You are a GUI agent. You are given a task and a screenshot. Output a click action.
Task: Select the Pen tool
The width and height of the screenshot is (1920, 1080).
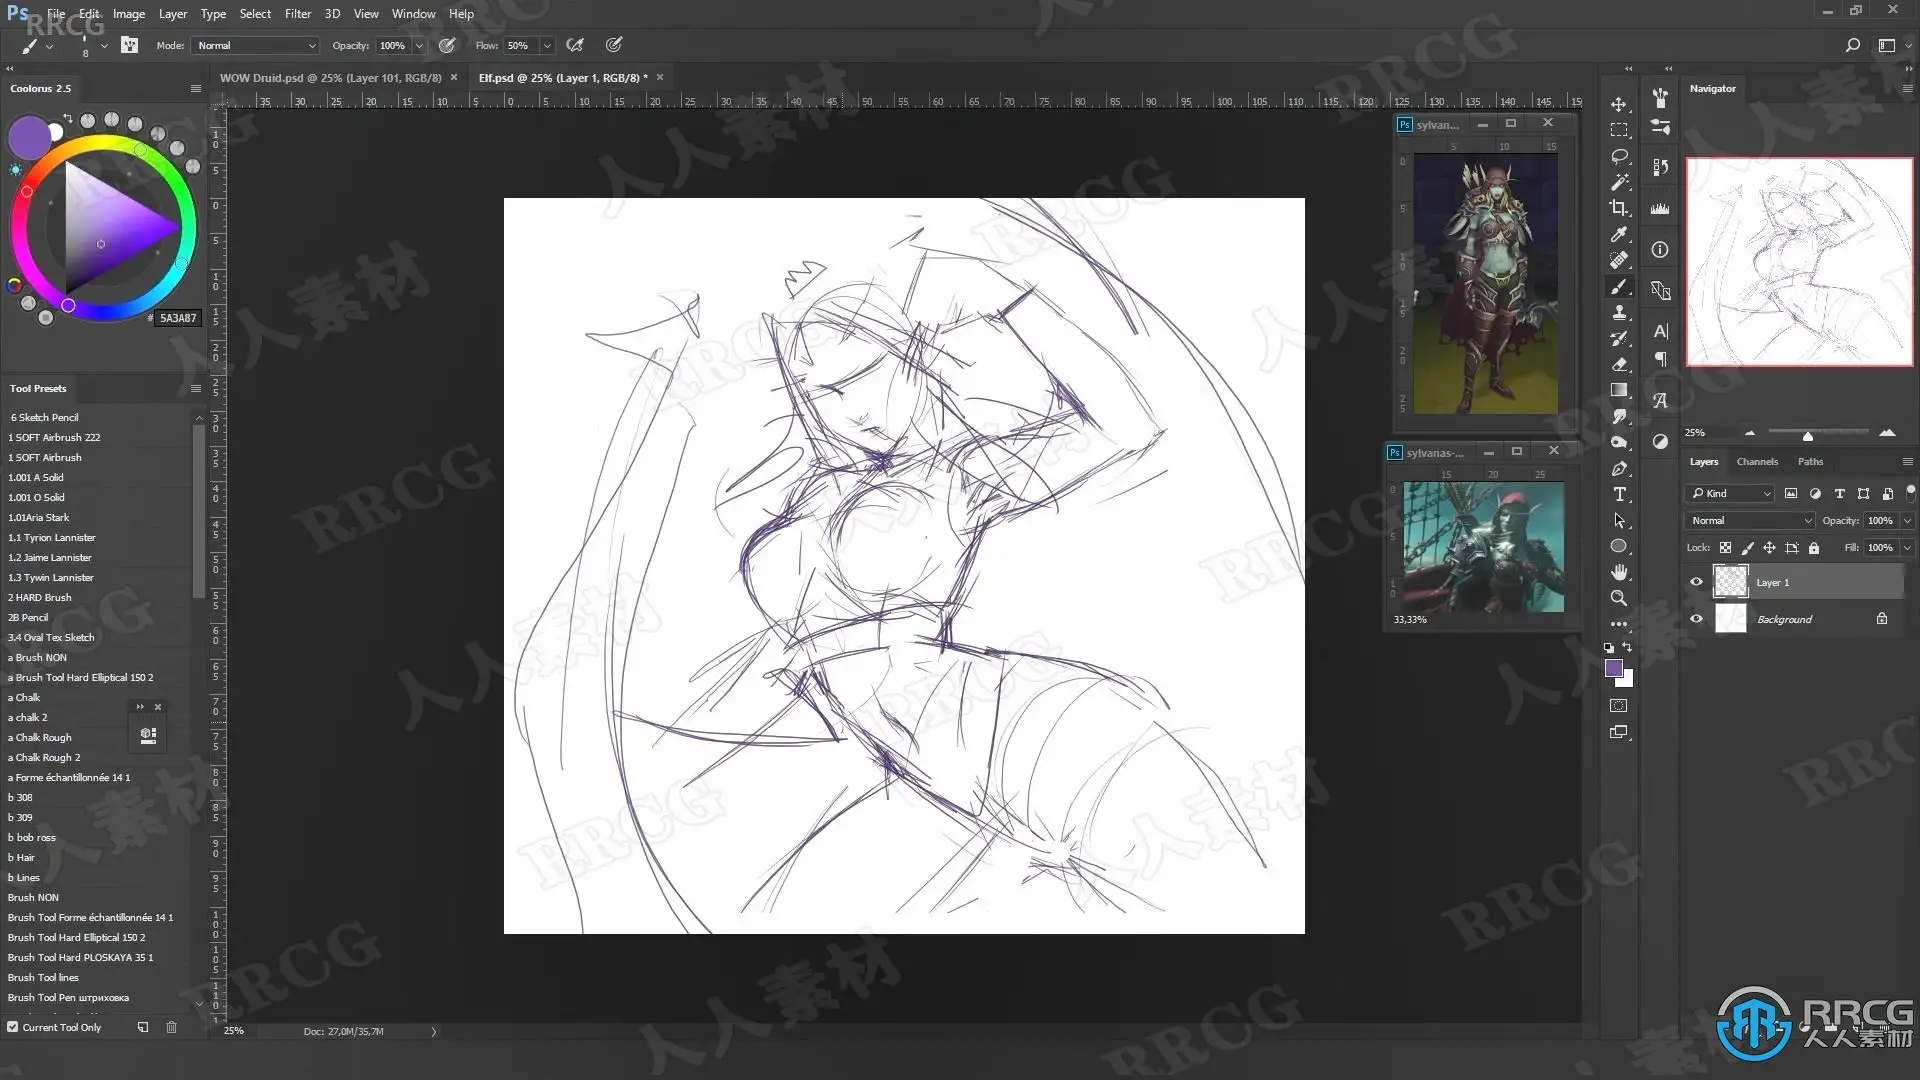point(1619,468)
